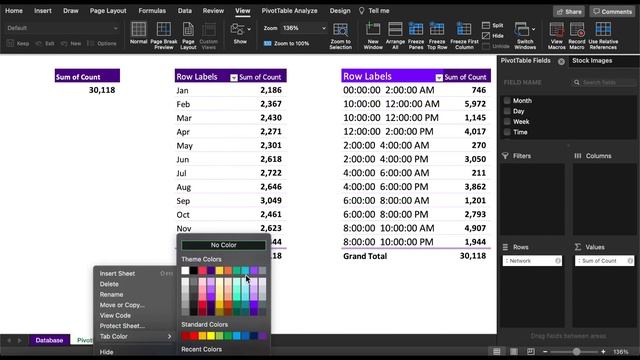Open PivotTable Analyze tab
Viewport: 640px width, 360px height.
[289, 11]
